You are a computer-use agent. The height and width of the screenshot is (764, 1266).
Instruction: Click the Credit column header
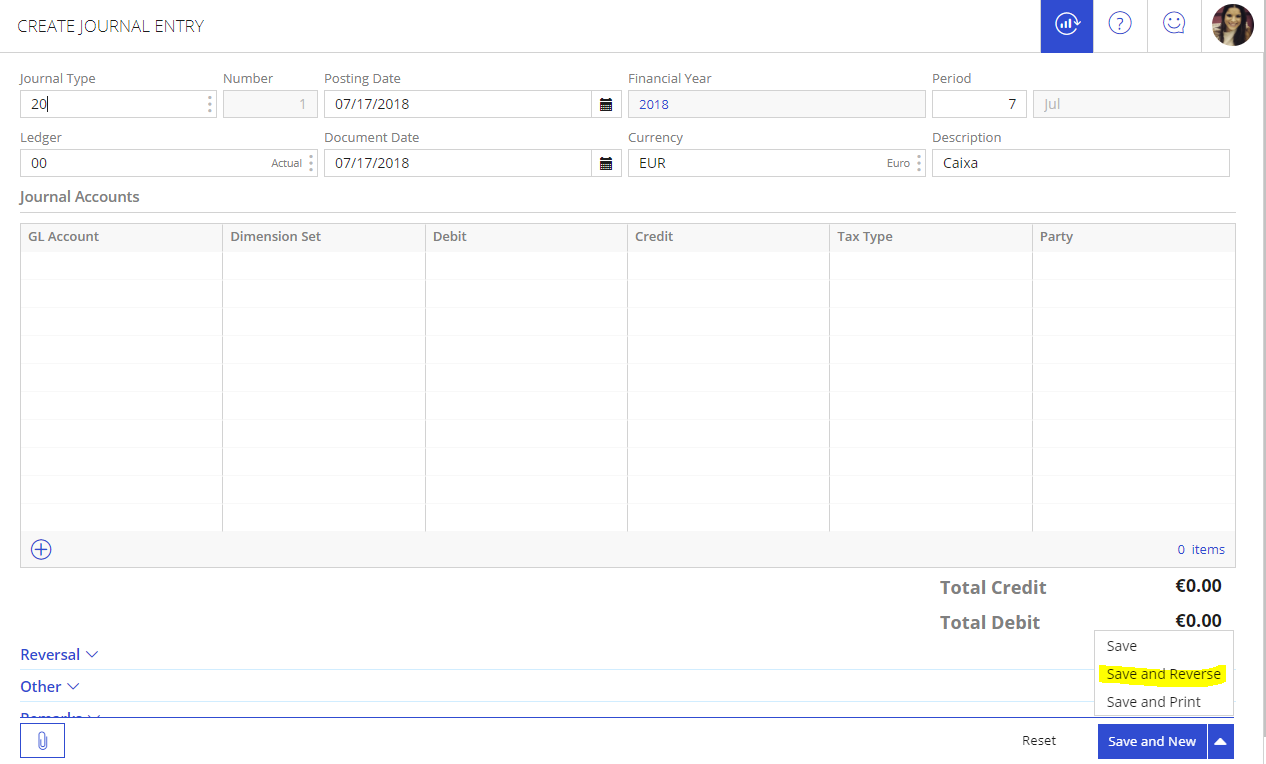[728, 237]
